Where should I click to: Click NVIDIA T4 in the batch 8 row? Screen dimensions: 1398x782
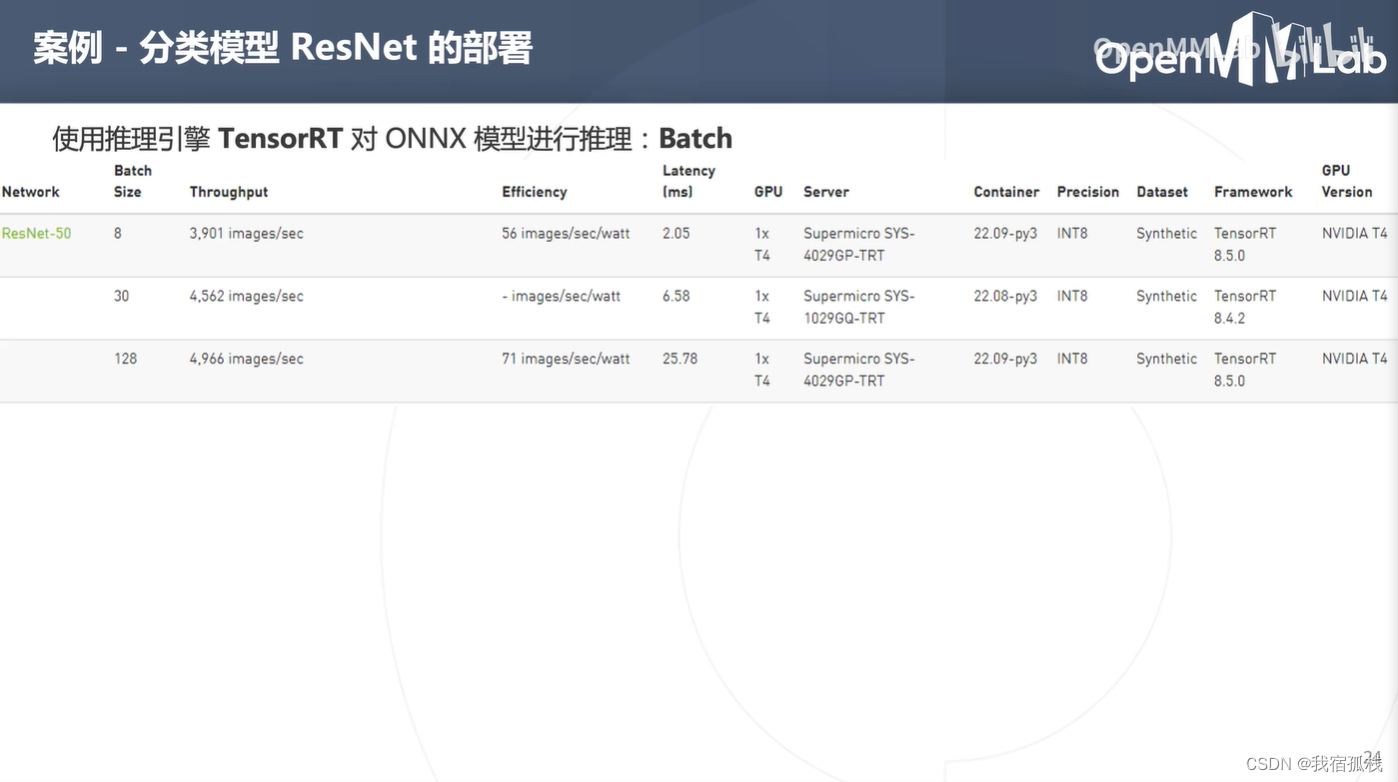coord(1355,234)
